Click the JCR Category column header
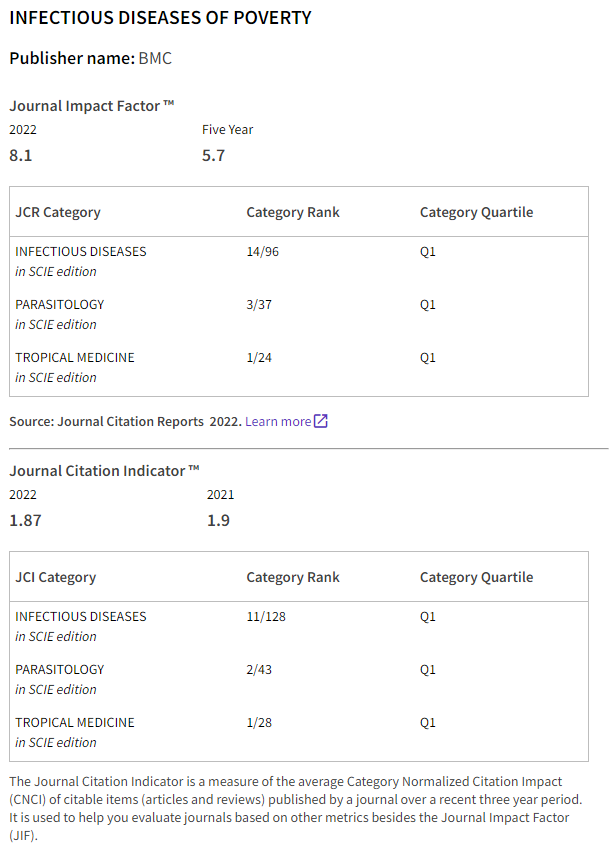Viewport: 614px width, 843px height. tap(58, 212)
